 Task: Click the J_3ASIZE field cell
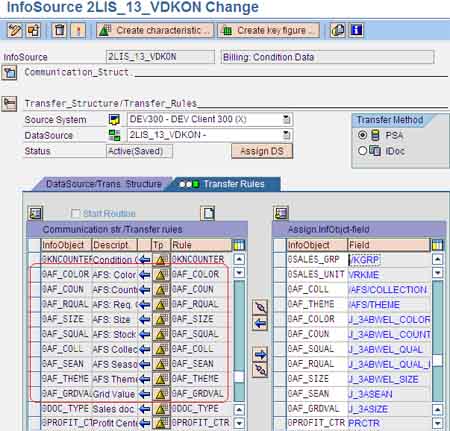click(389, 409)
